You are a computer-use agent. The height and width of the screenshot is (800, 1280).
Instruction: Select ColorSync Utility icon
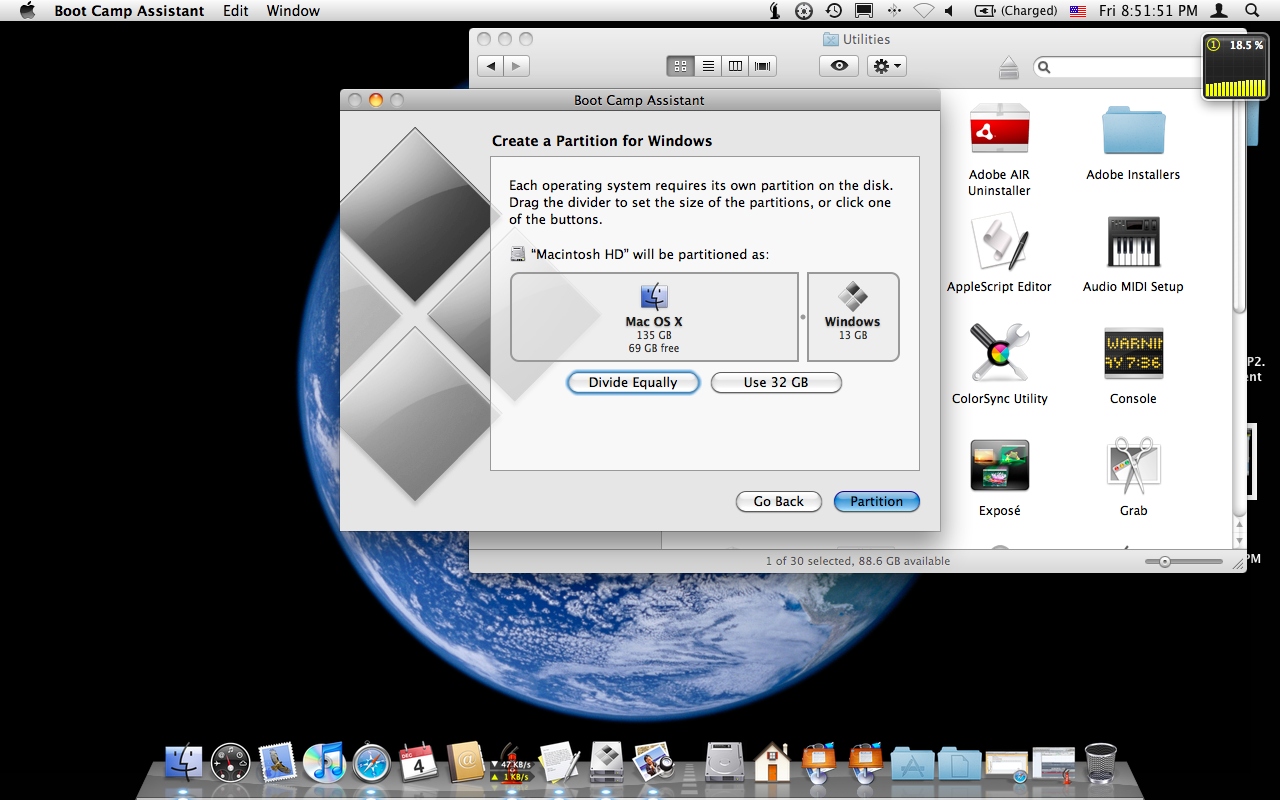(x=999, y=353)
